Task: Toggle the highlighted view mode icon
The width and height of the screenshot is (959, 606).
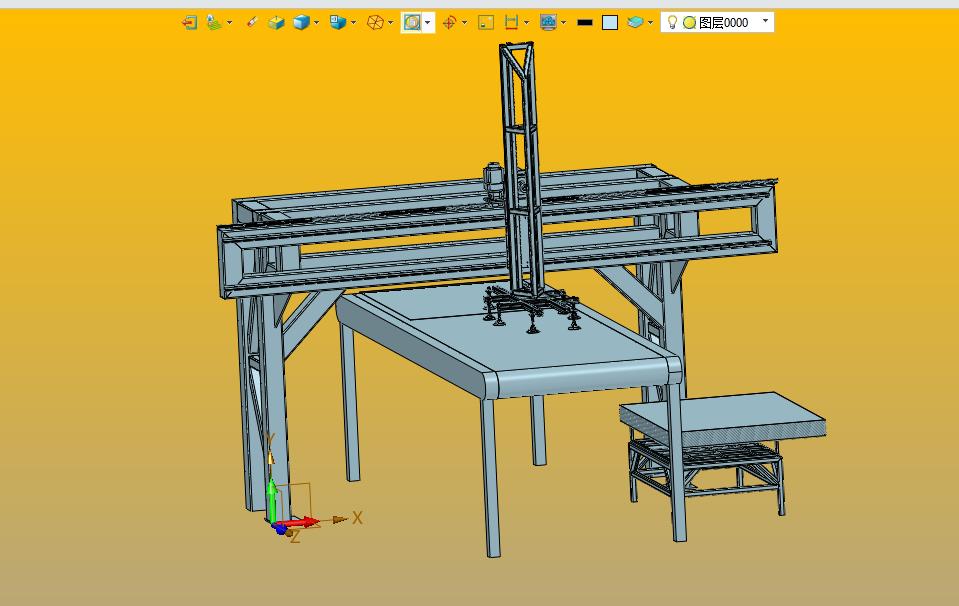Action: tap(412, 23)
